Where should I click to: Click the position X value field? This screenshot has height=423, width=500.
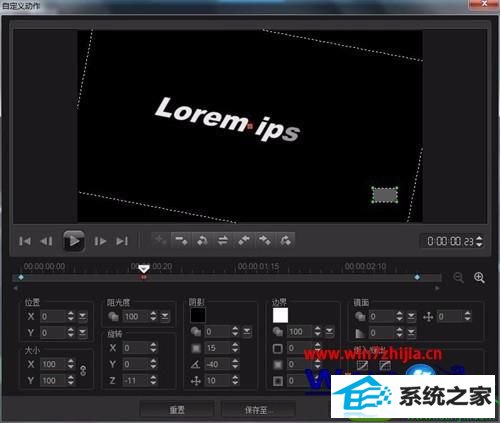(53, 316)
